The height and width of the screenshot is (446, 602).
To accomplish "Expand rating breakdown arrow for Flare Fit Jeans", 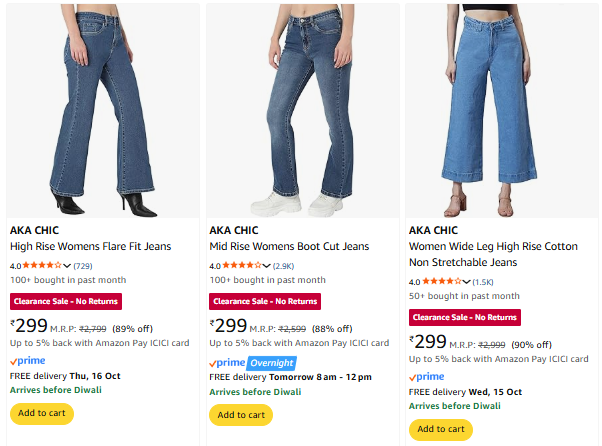I will tap(67, 267).
